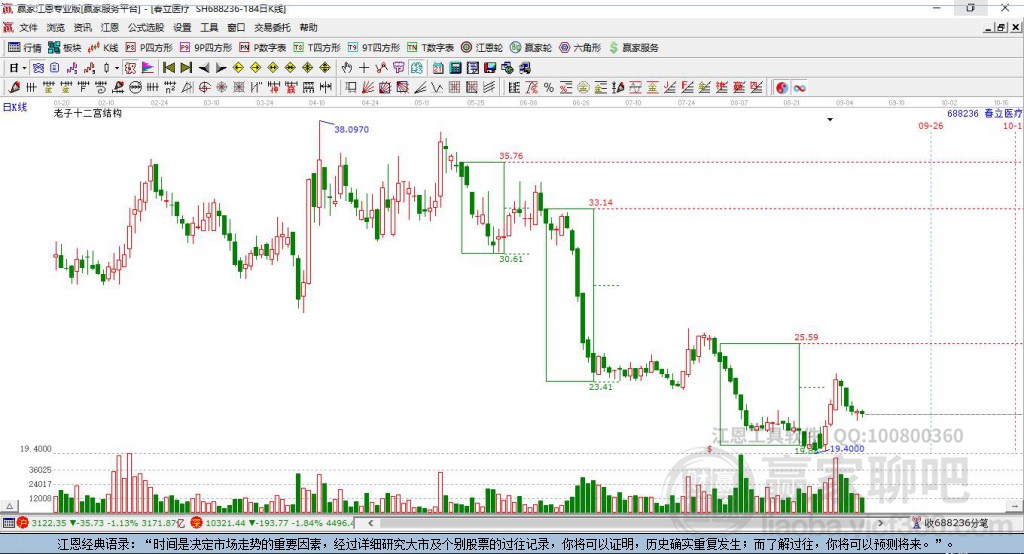Expand the candlestick style dropdown arrow

tap(117, 68)
